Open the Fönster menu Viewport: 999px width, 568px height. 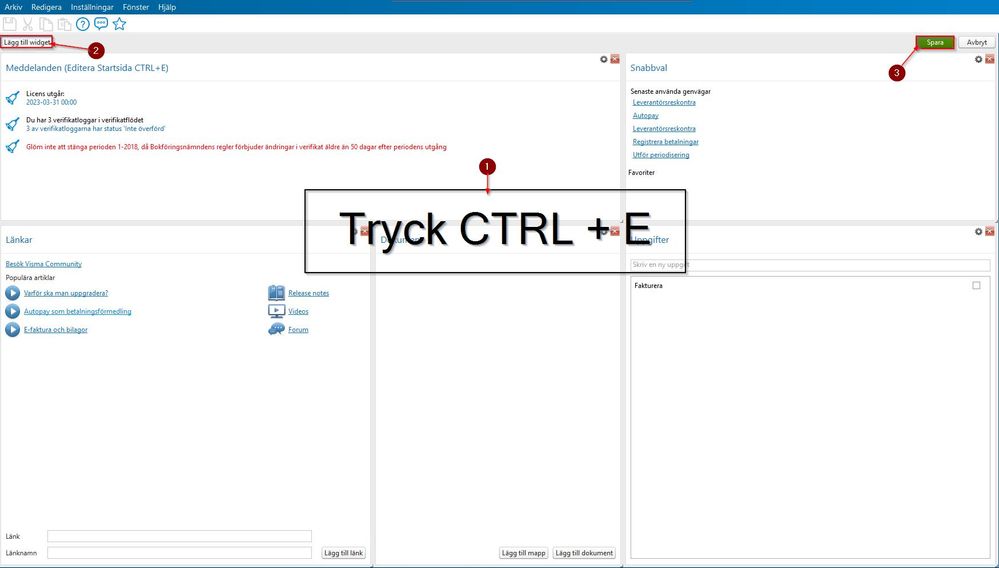tap(136, 7)
